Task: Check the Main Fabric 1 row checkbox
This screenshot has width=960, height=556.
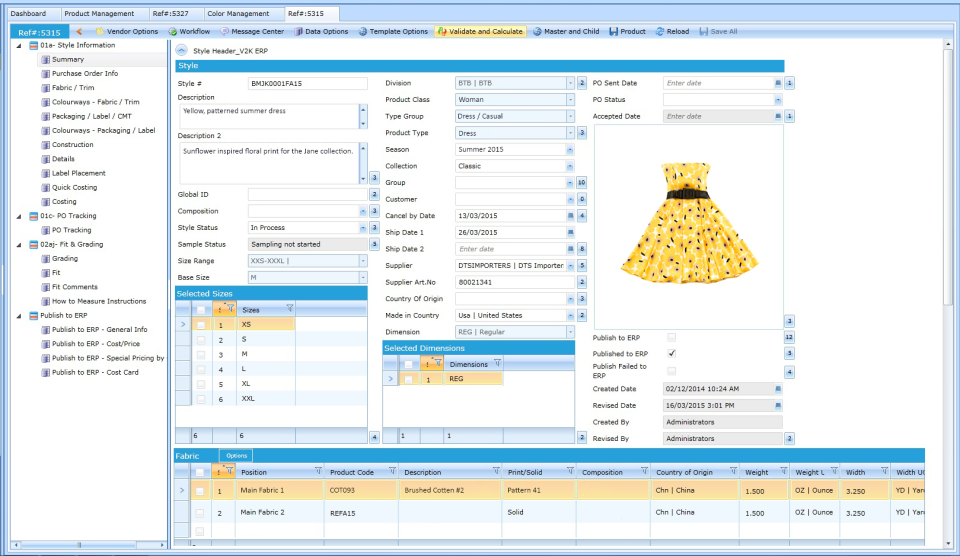Action: (x=200, y=490)
